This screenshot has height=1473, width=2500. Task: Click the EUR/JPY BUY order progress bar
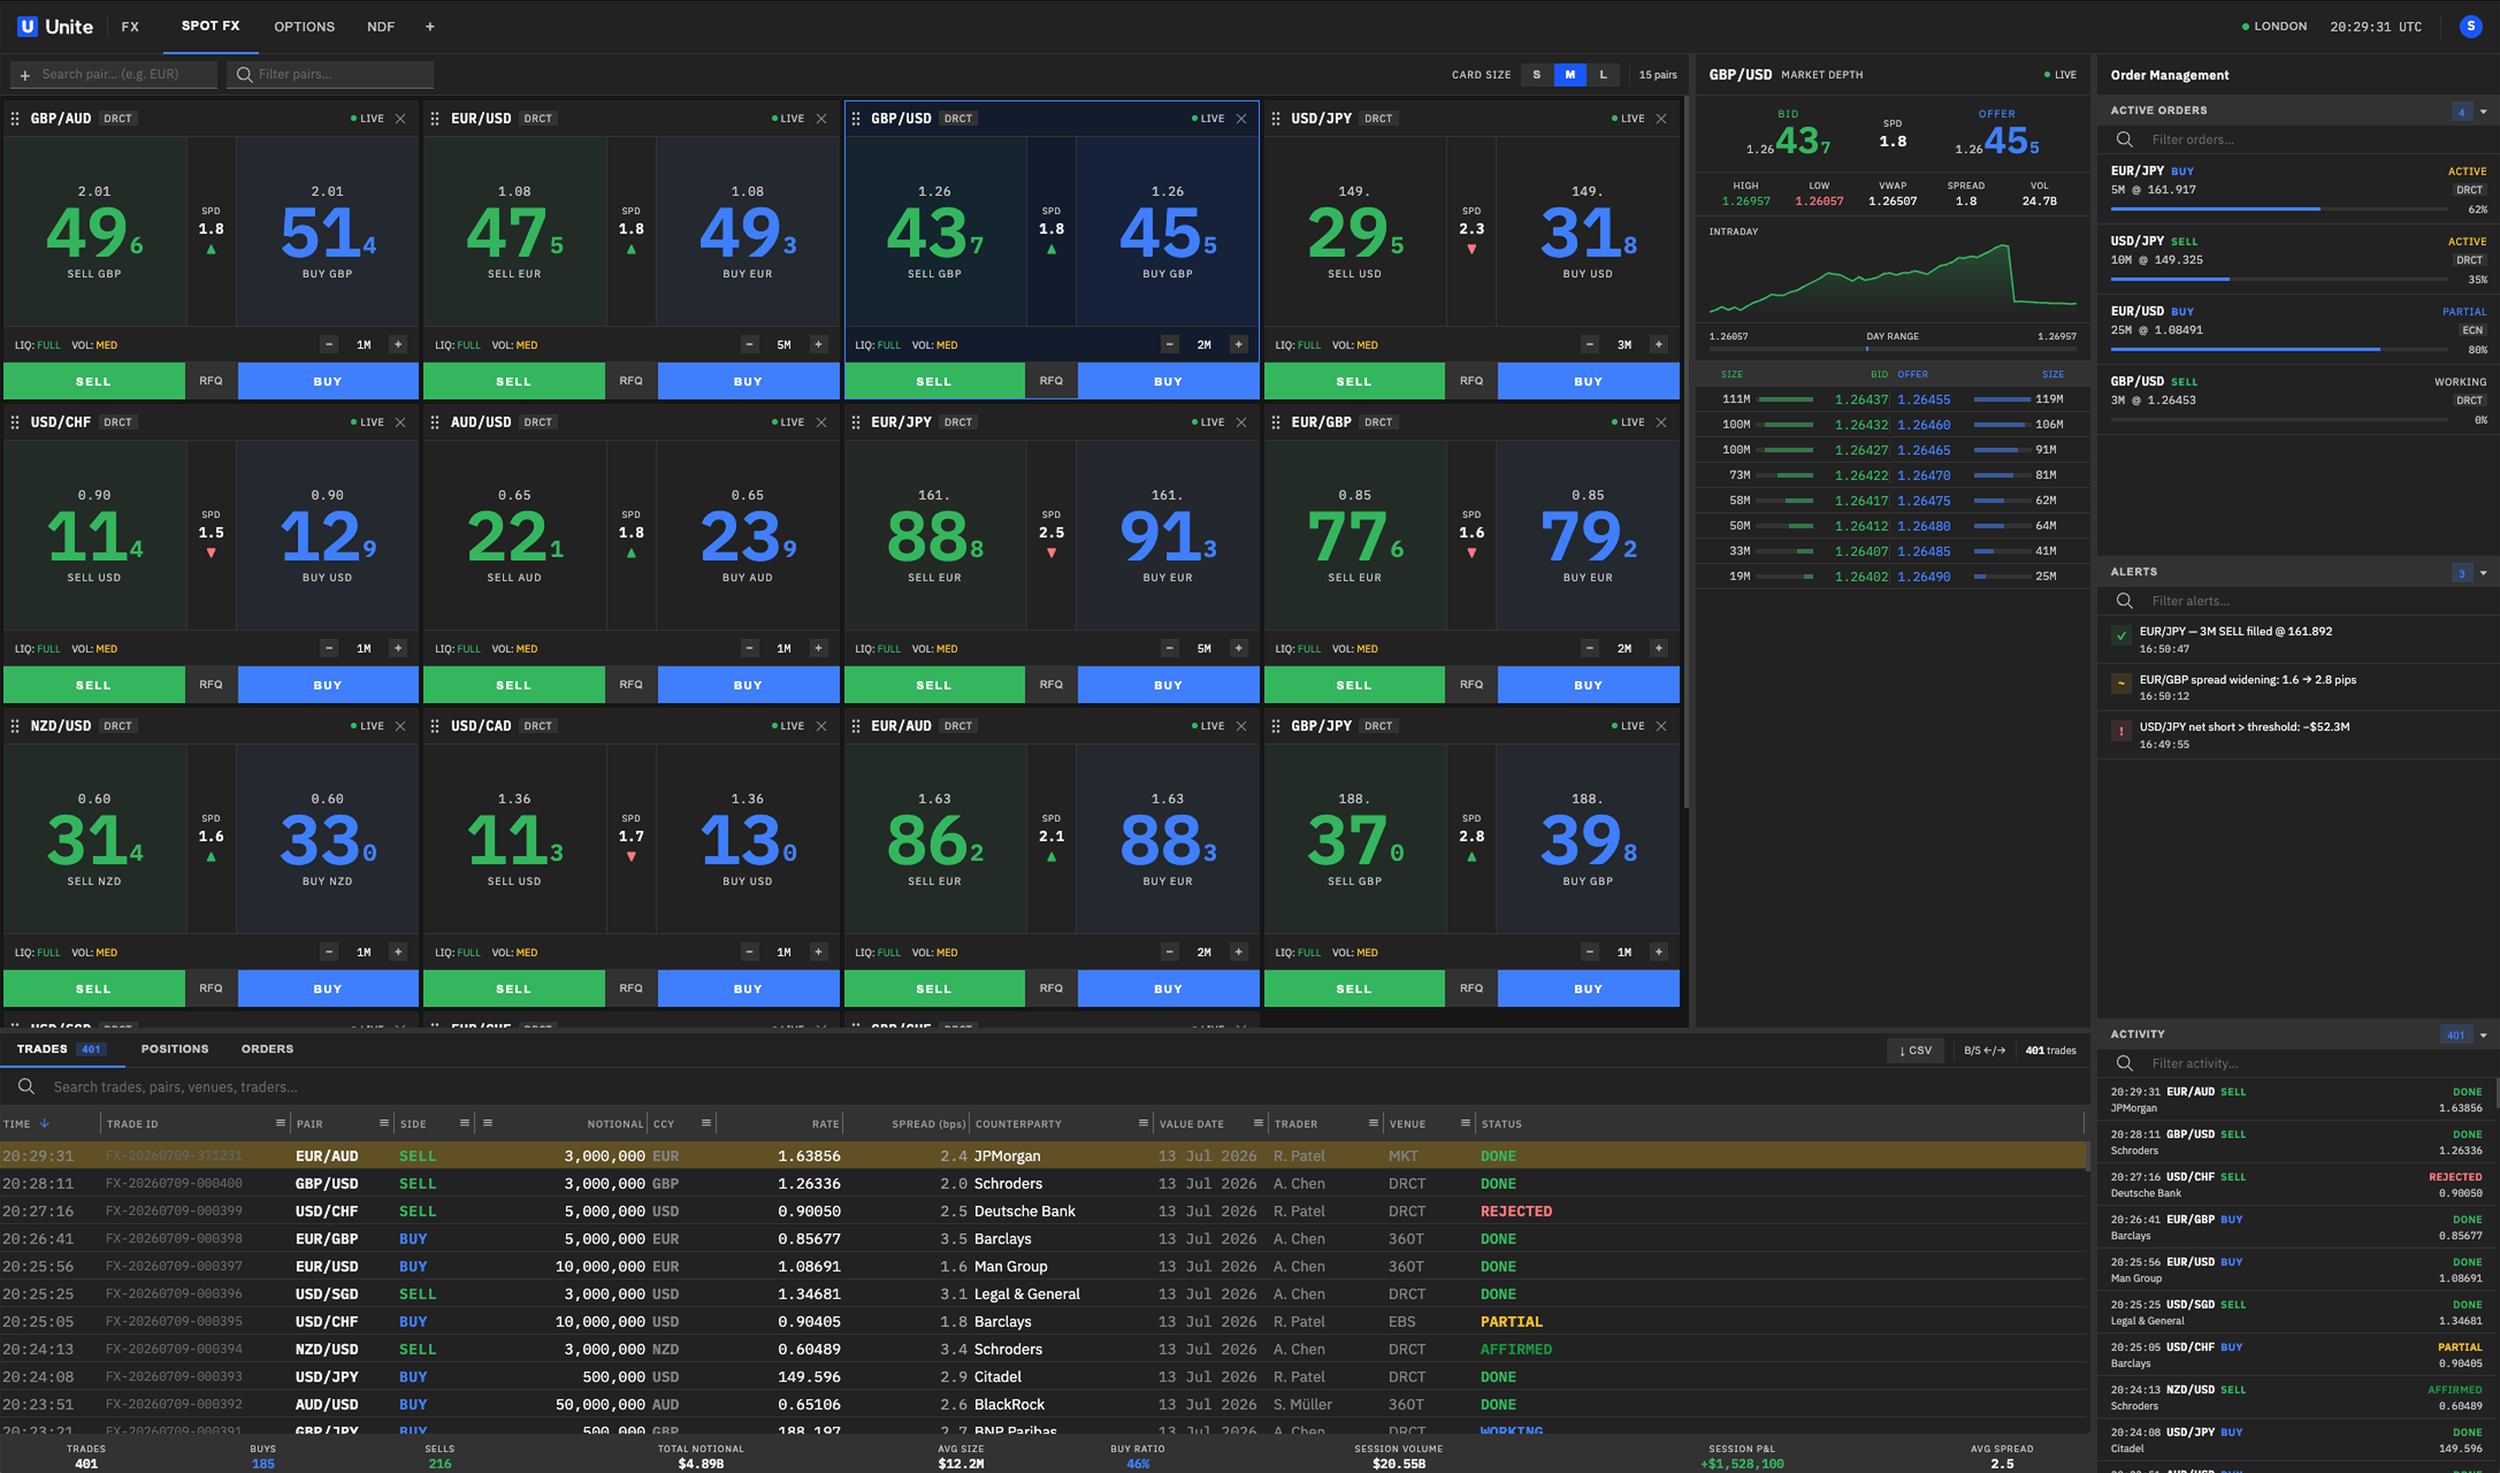[x=2279, y=209]
